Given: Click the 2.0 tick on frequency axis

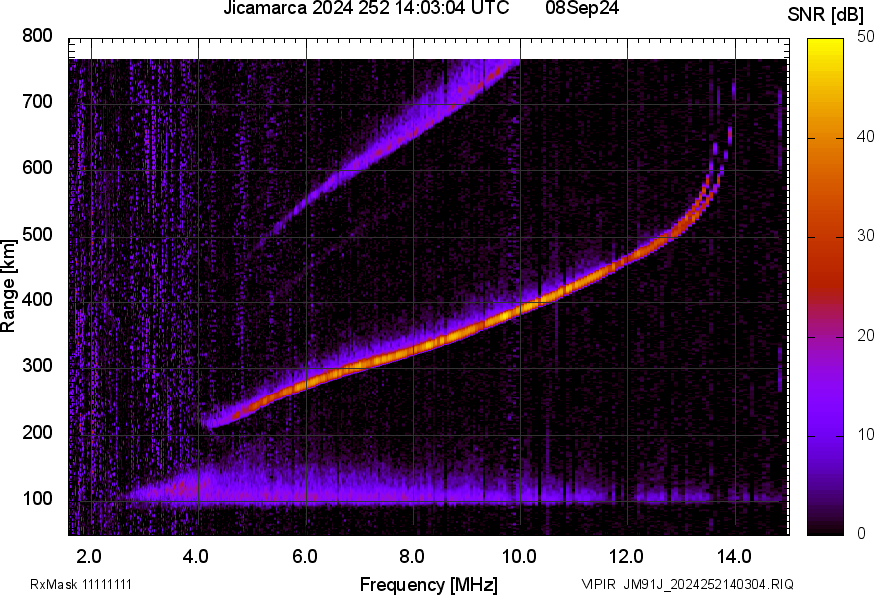Looking at the screenshot, I should click(90, 554).
